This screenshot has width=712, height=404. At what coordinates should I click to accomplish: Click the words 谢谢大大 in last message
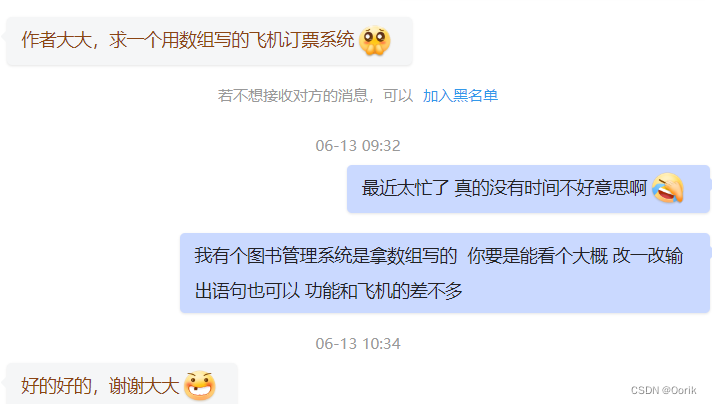[144, 386]
